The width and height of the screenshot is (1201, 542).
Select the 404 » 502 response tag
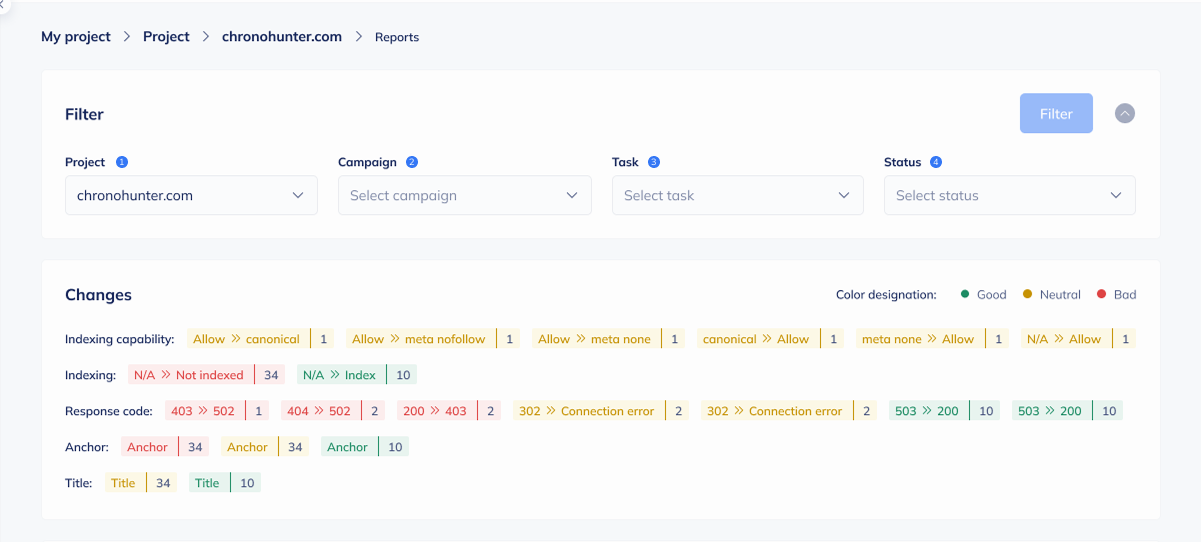[x=331, y=411]
